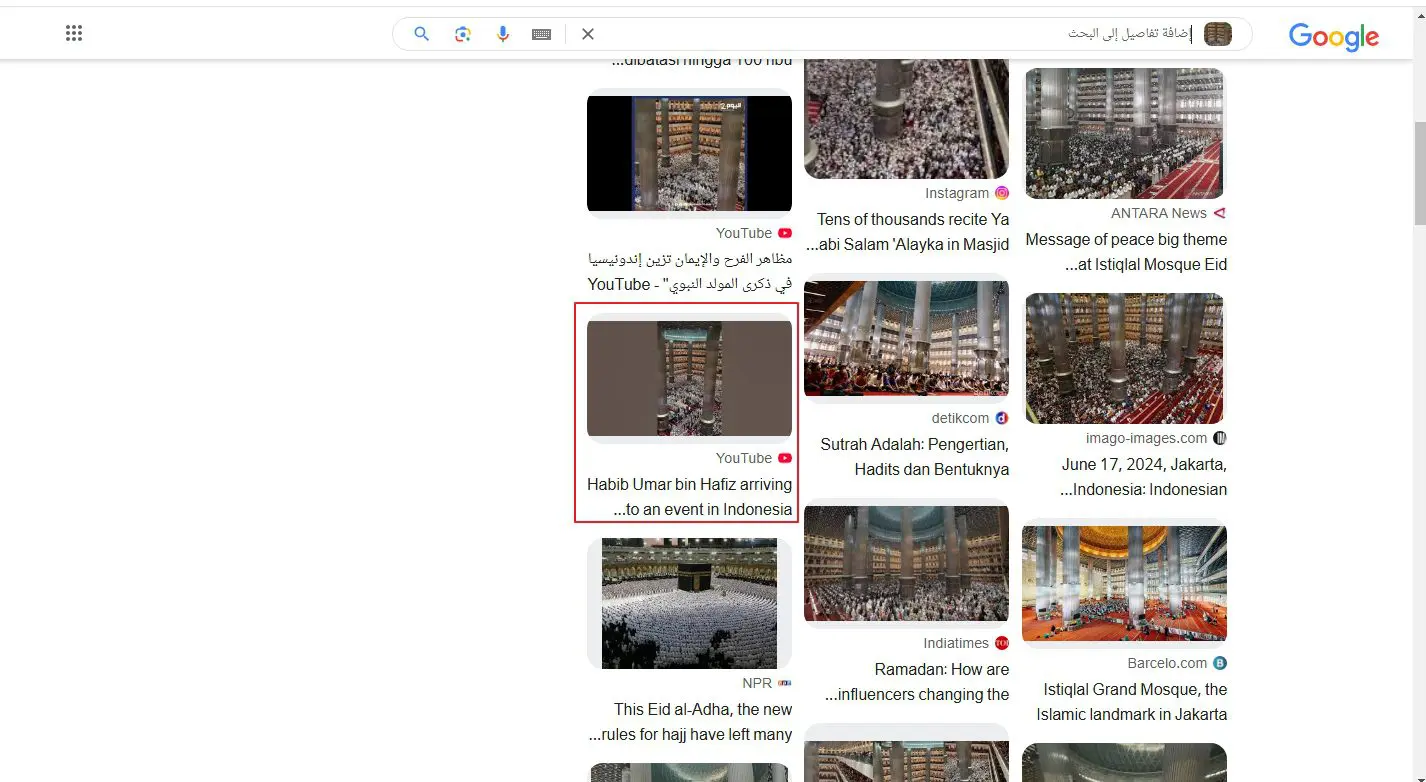Click the NPR favicon
Viewport: 1426px width, 782px height.
coord(785,683)
